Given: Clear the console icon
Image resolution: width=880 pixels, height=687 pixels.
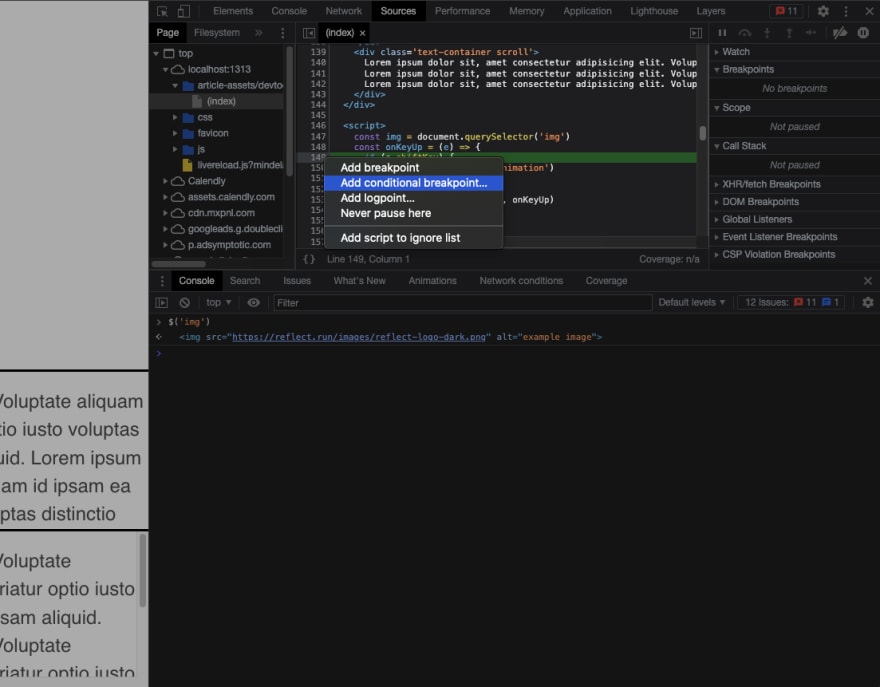Looking at the screenshot, I should (185, 303).
